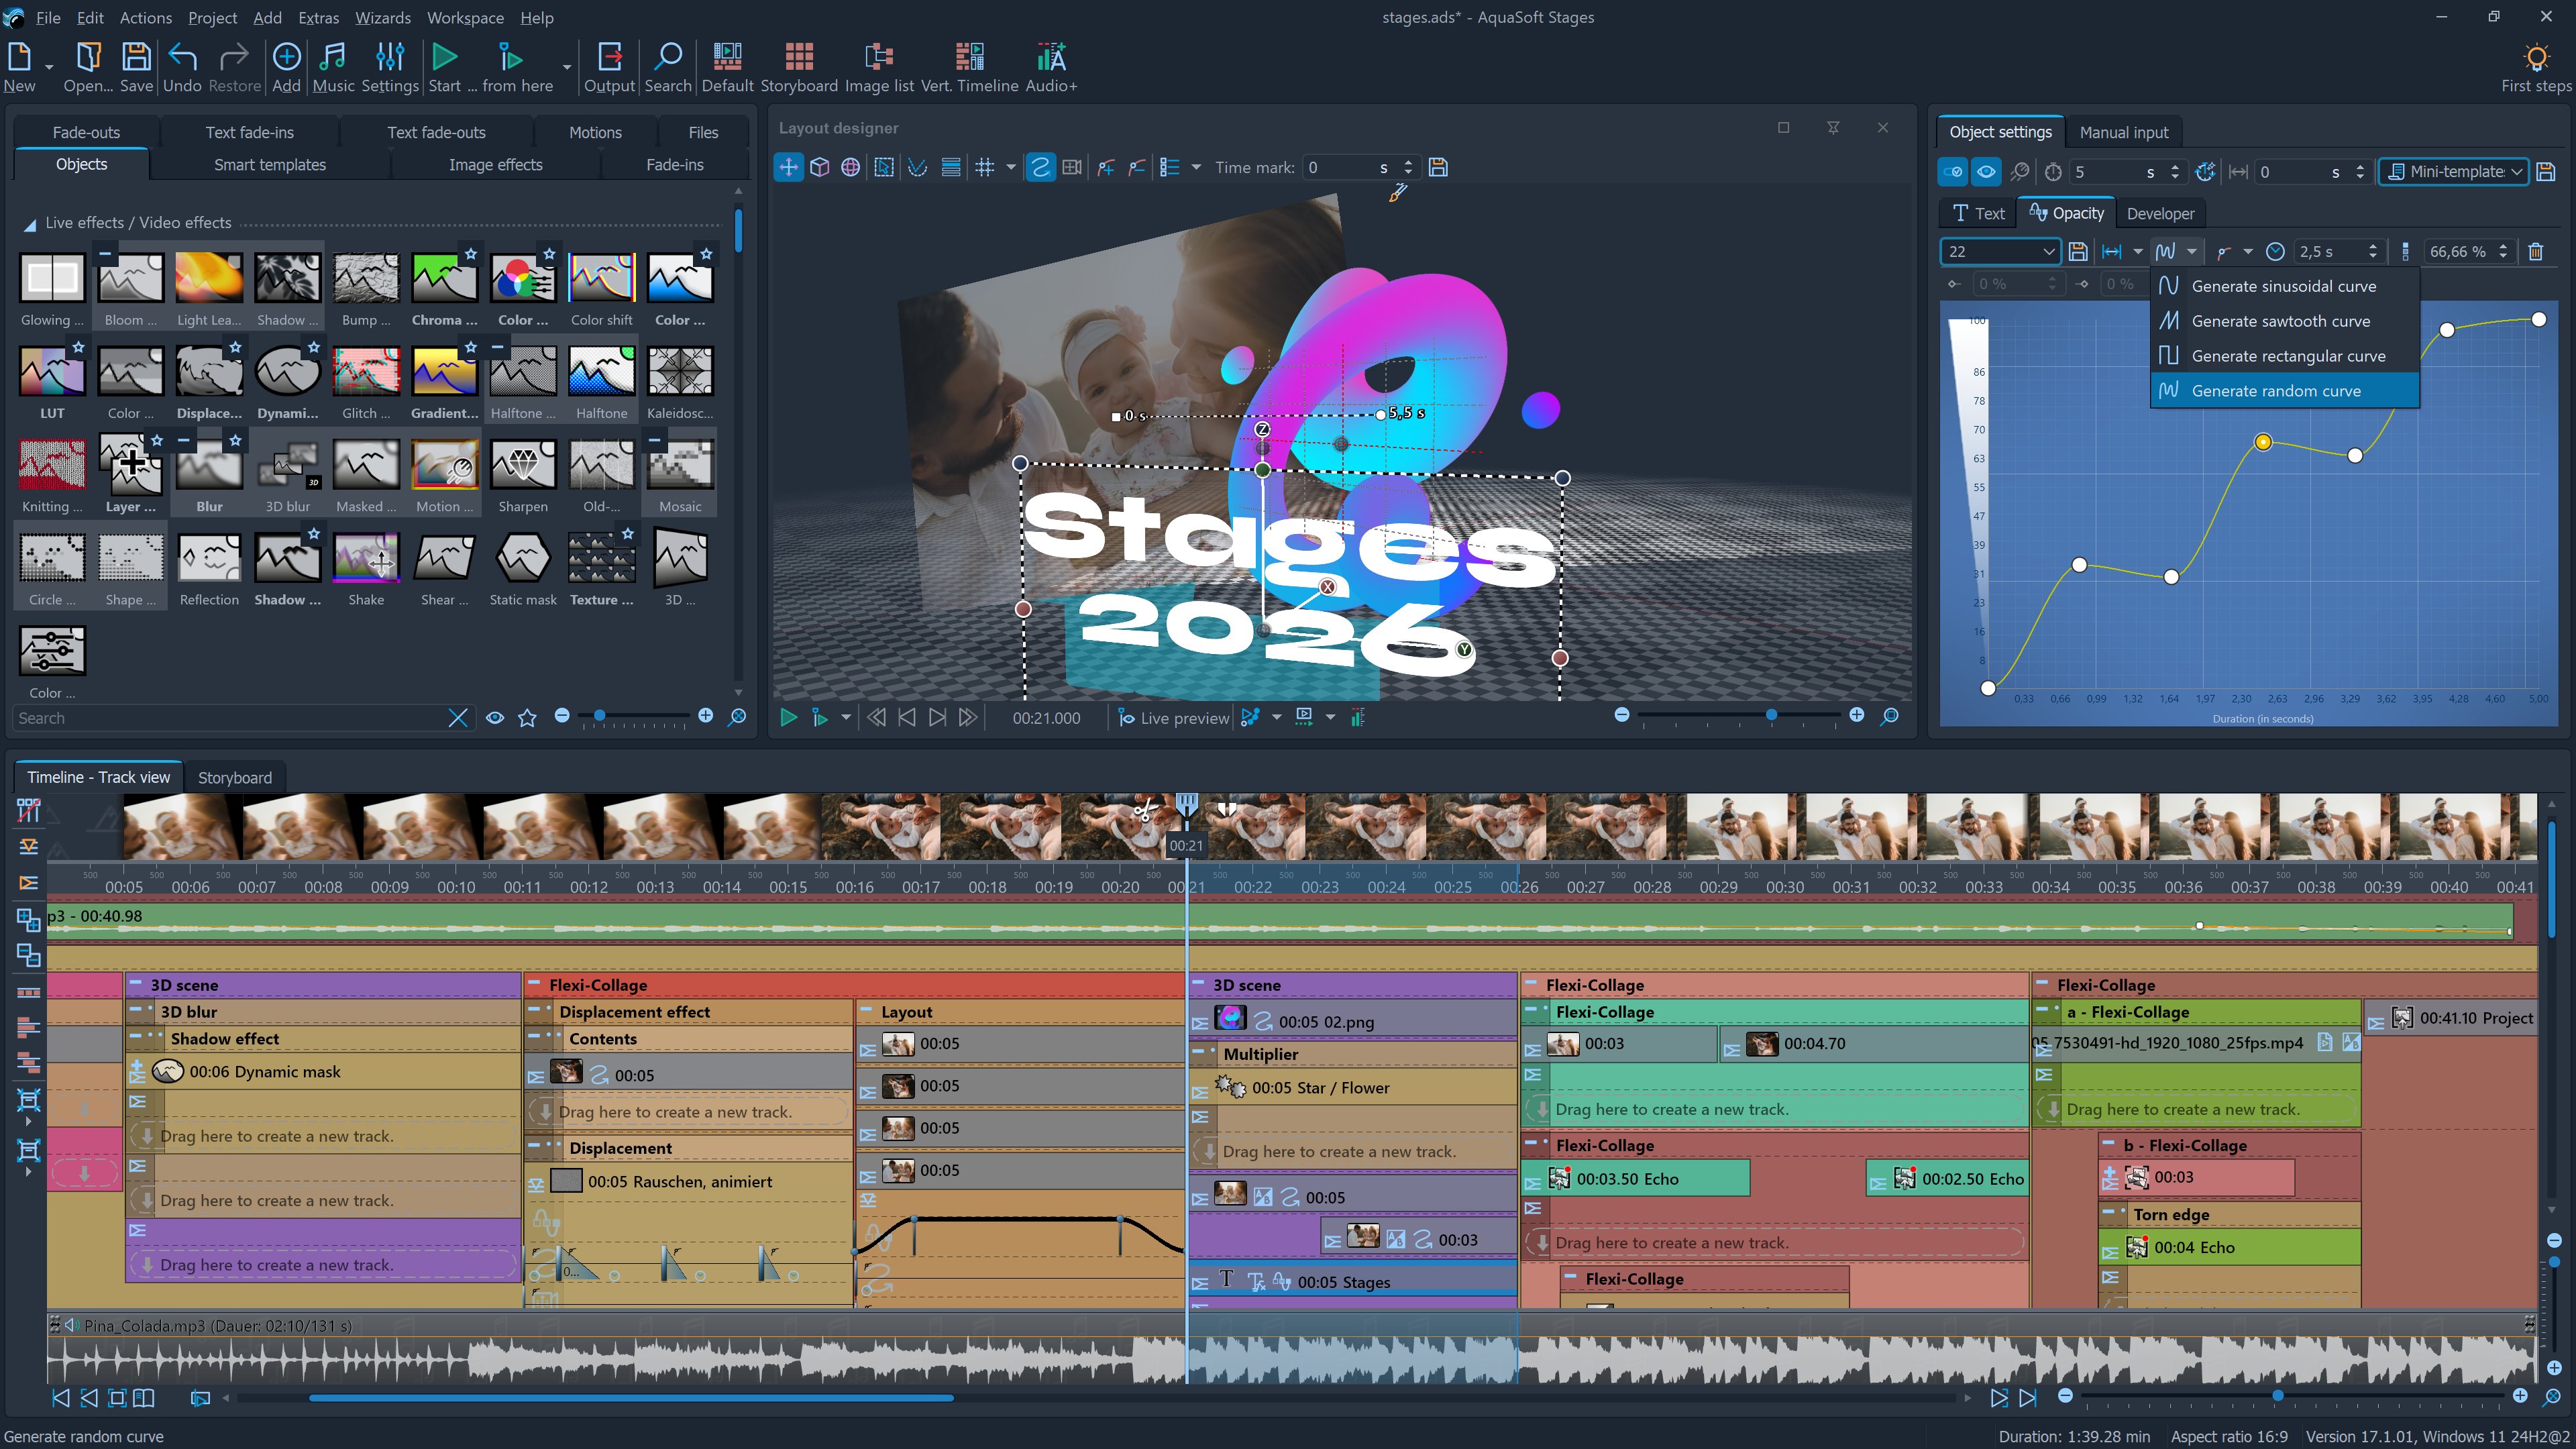2576x1449 pixels.
Task: Toggle favorites star filter in Objects panel
Action: (528, 717)
